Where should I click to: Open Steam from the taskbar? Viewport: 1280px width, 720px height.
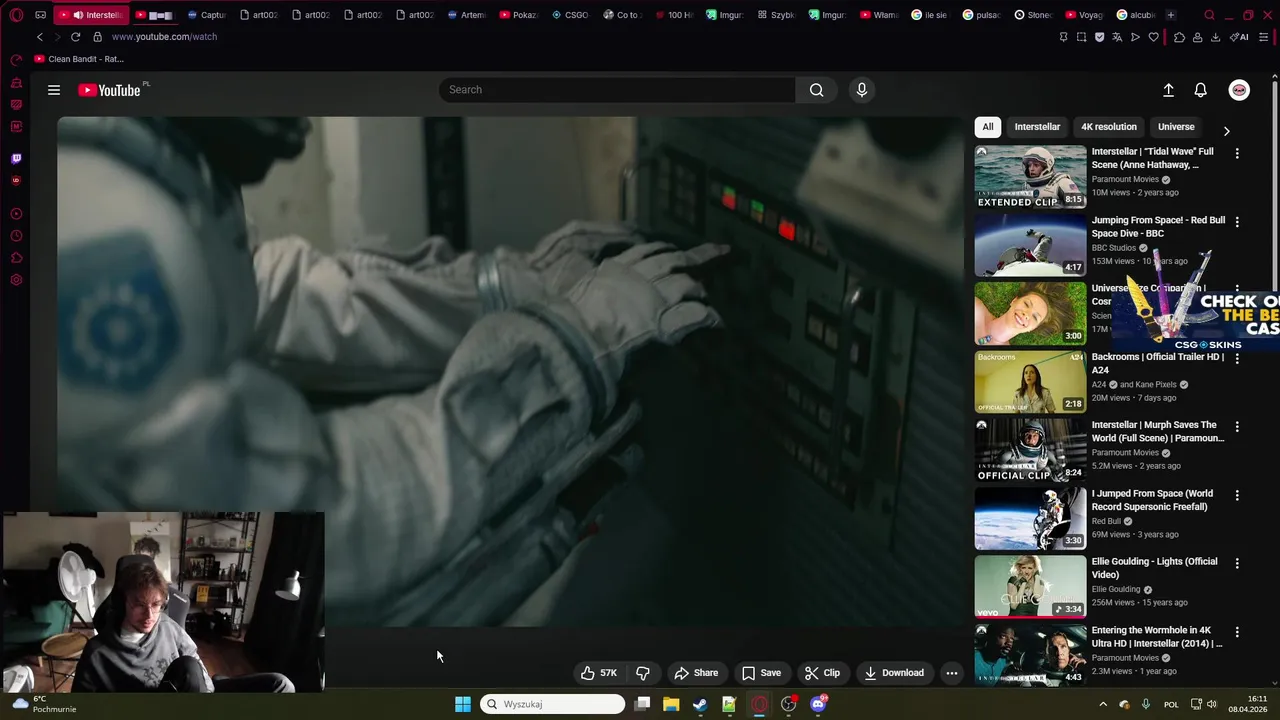pos(700,704)
